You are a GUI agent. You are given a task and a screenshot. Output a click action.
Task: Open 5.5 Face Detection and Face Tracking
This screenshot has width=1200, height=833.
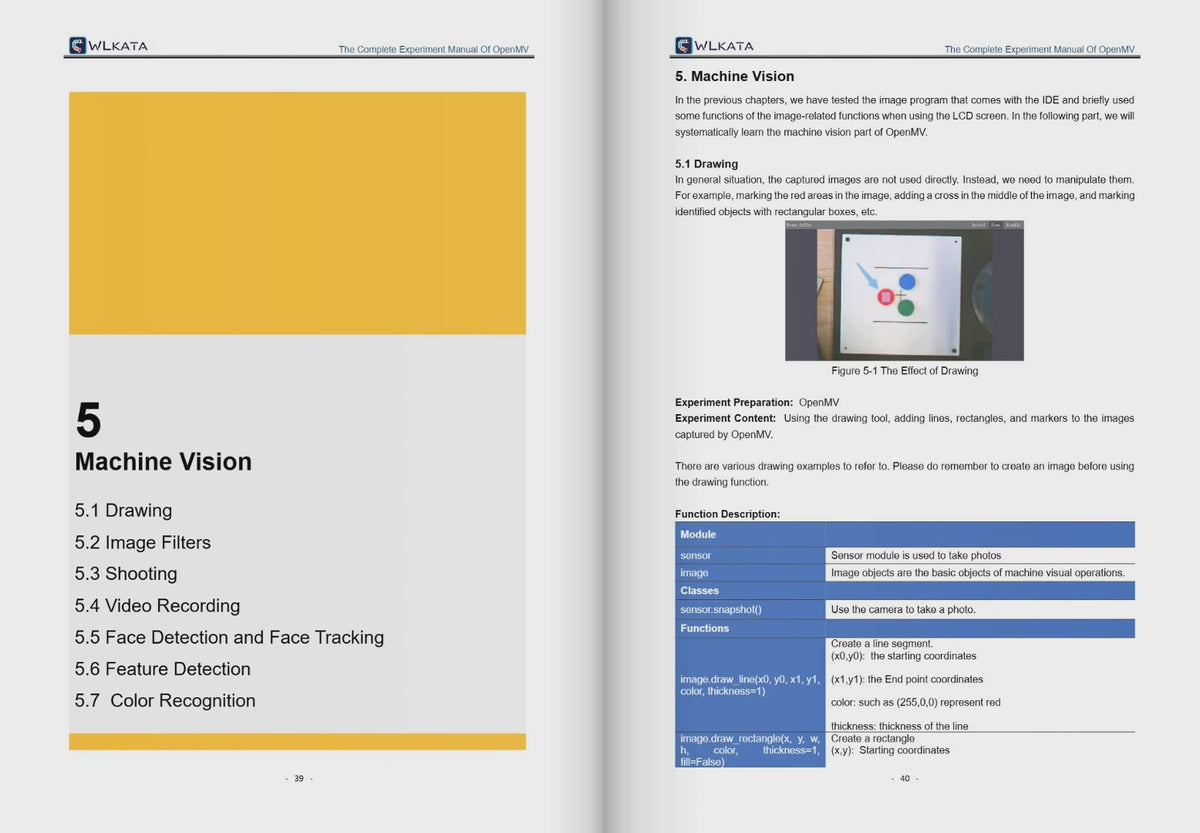click(229, 638)
